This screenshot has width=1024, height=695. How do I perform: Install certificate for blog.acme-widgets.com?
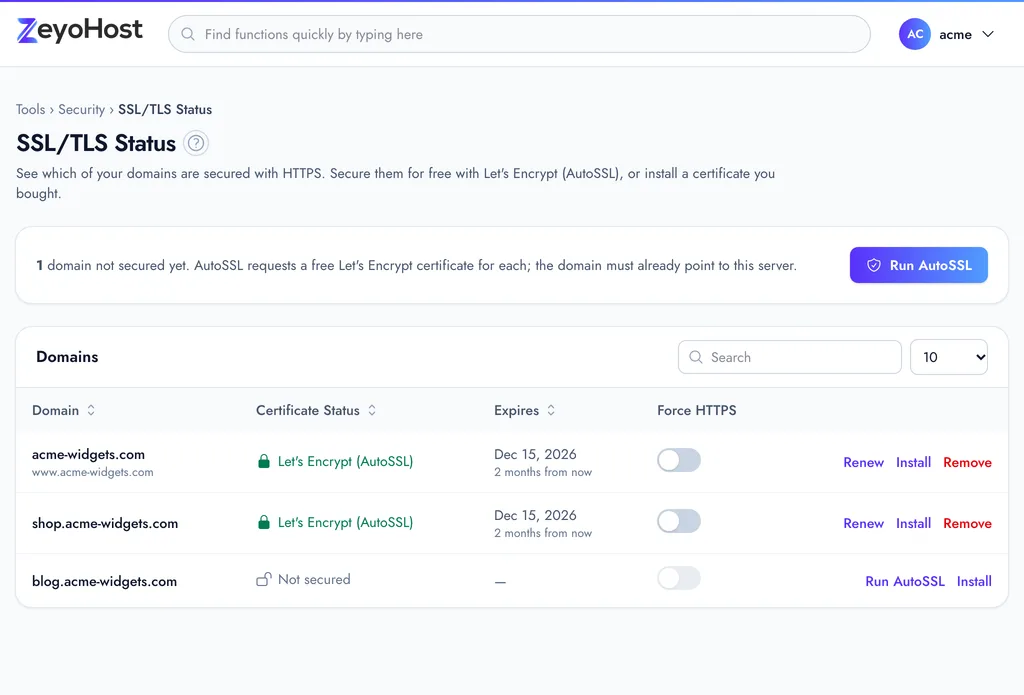[974, 581]
